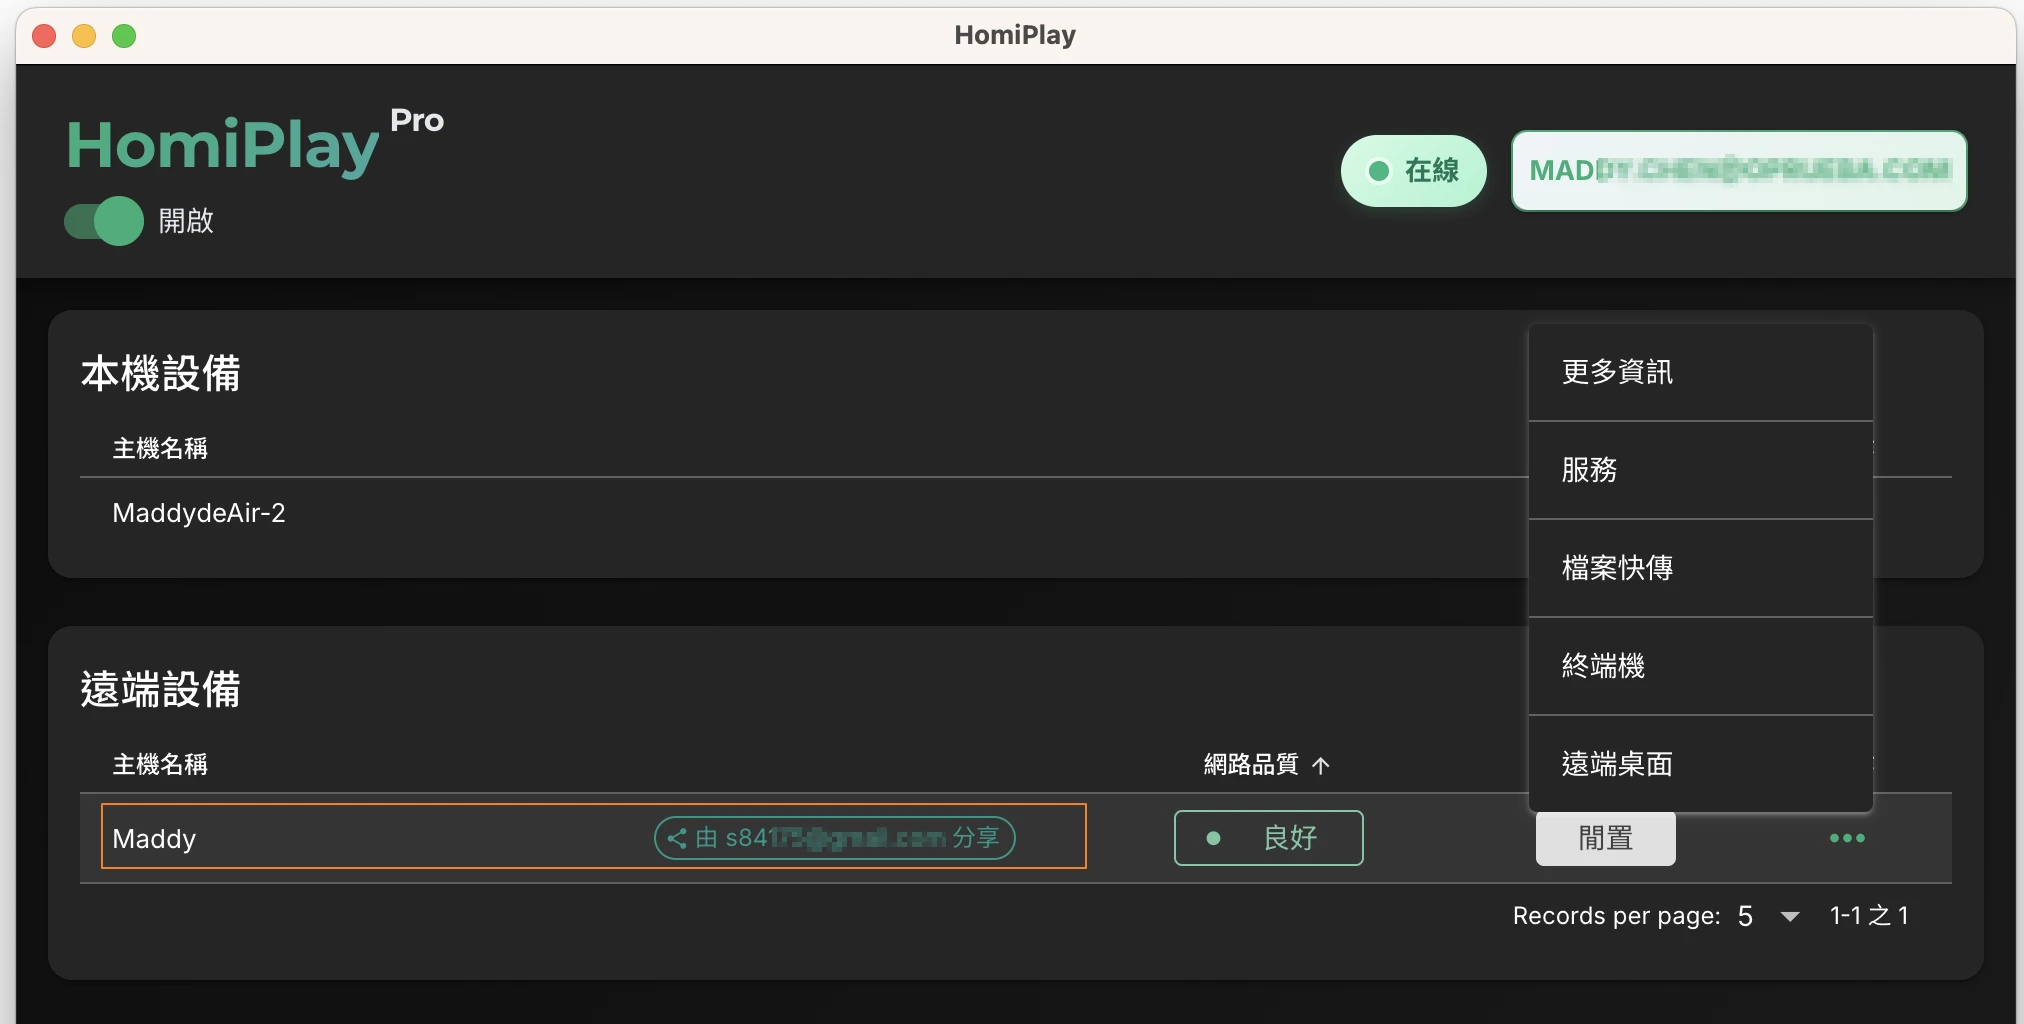Viewport: 2024px width, 1024px height.
Task: Select 更多資訊 from the context menu
Action: (x=1700, y=372)
